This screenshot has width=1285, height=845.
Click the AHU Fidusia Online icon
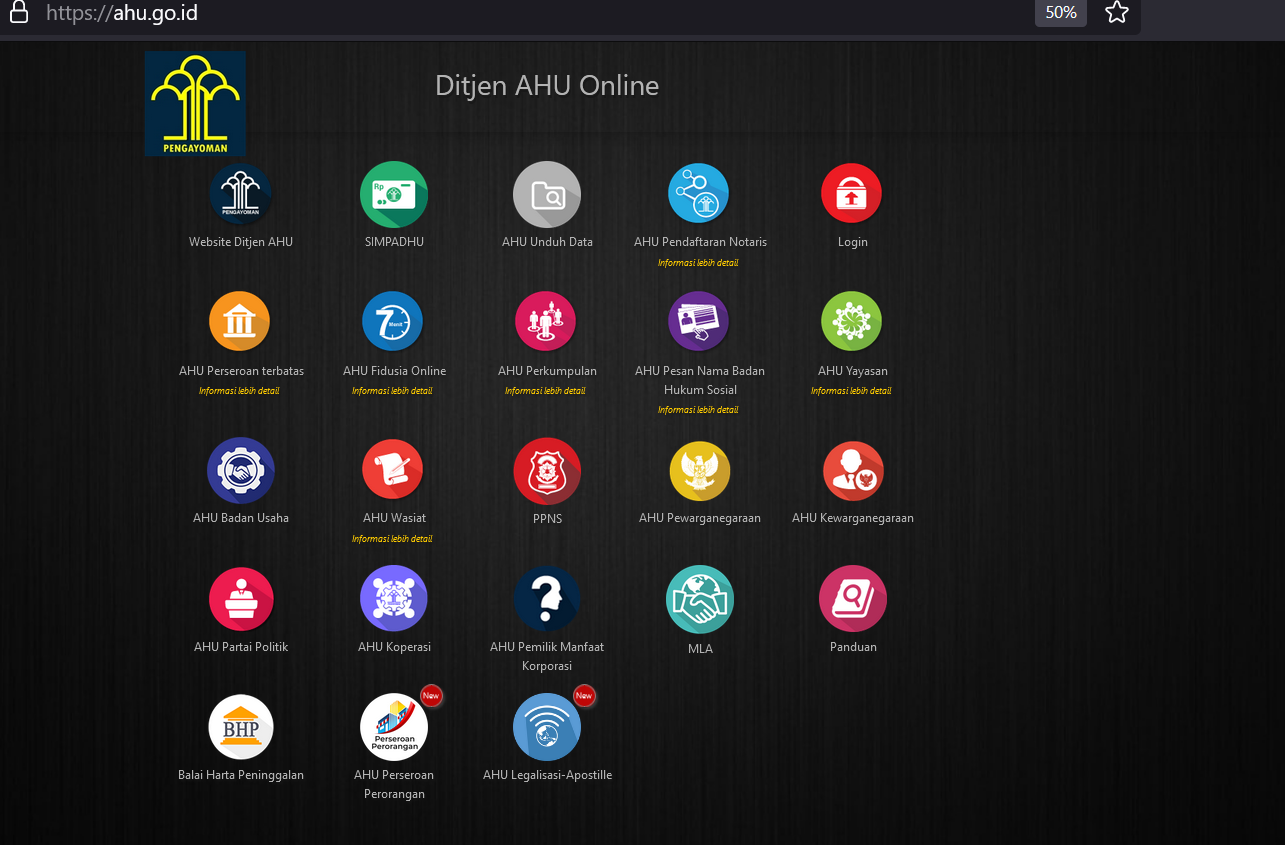point(393,322)
